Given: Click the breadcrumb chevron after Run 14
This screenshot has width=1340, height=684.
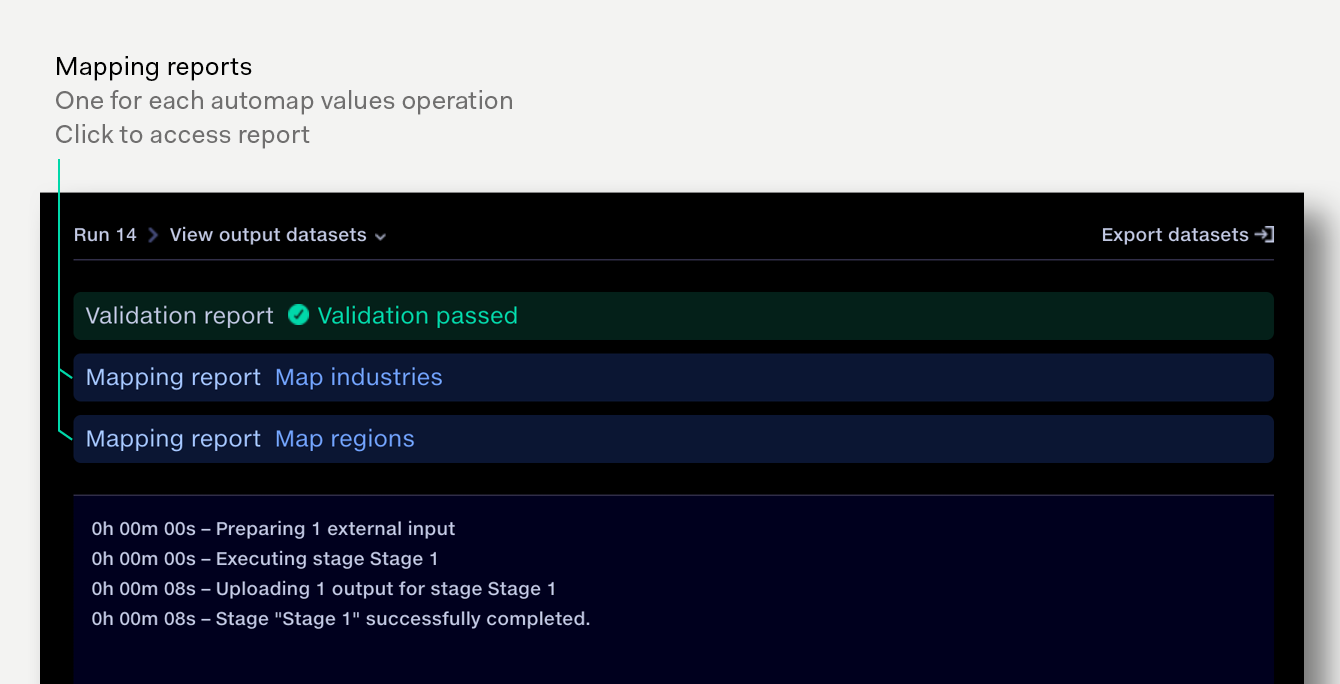Looking at the screenshot, I should pos(152,234).
